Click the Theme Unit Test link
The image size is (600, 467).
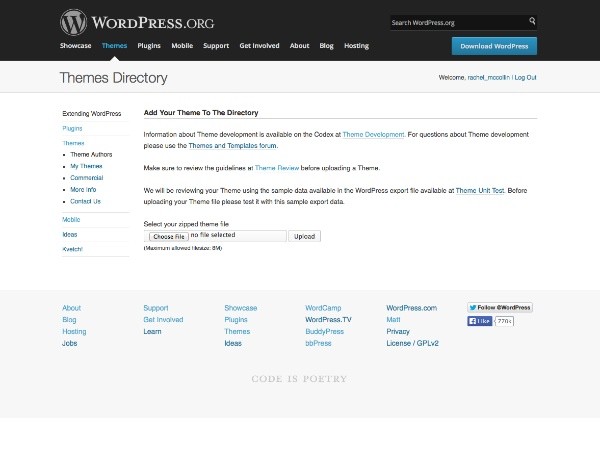pos(480,190)
